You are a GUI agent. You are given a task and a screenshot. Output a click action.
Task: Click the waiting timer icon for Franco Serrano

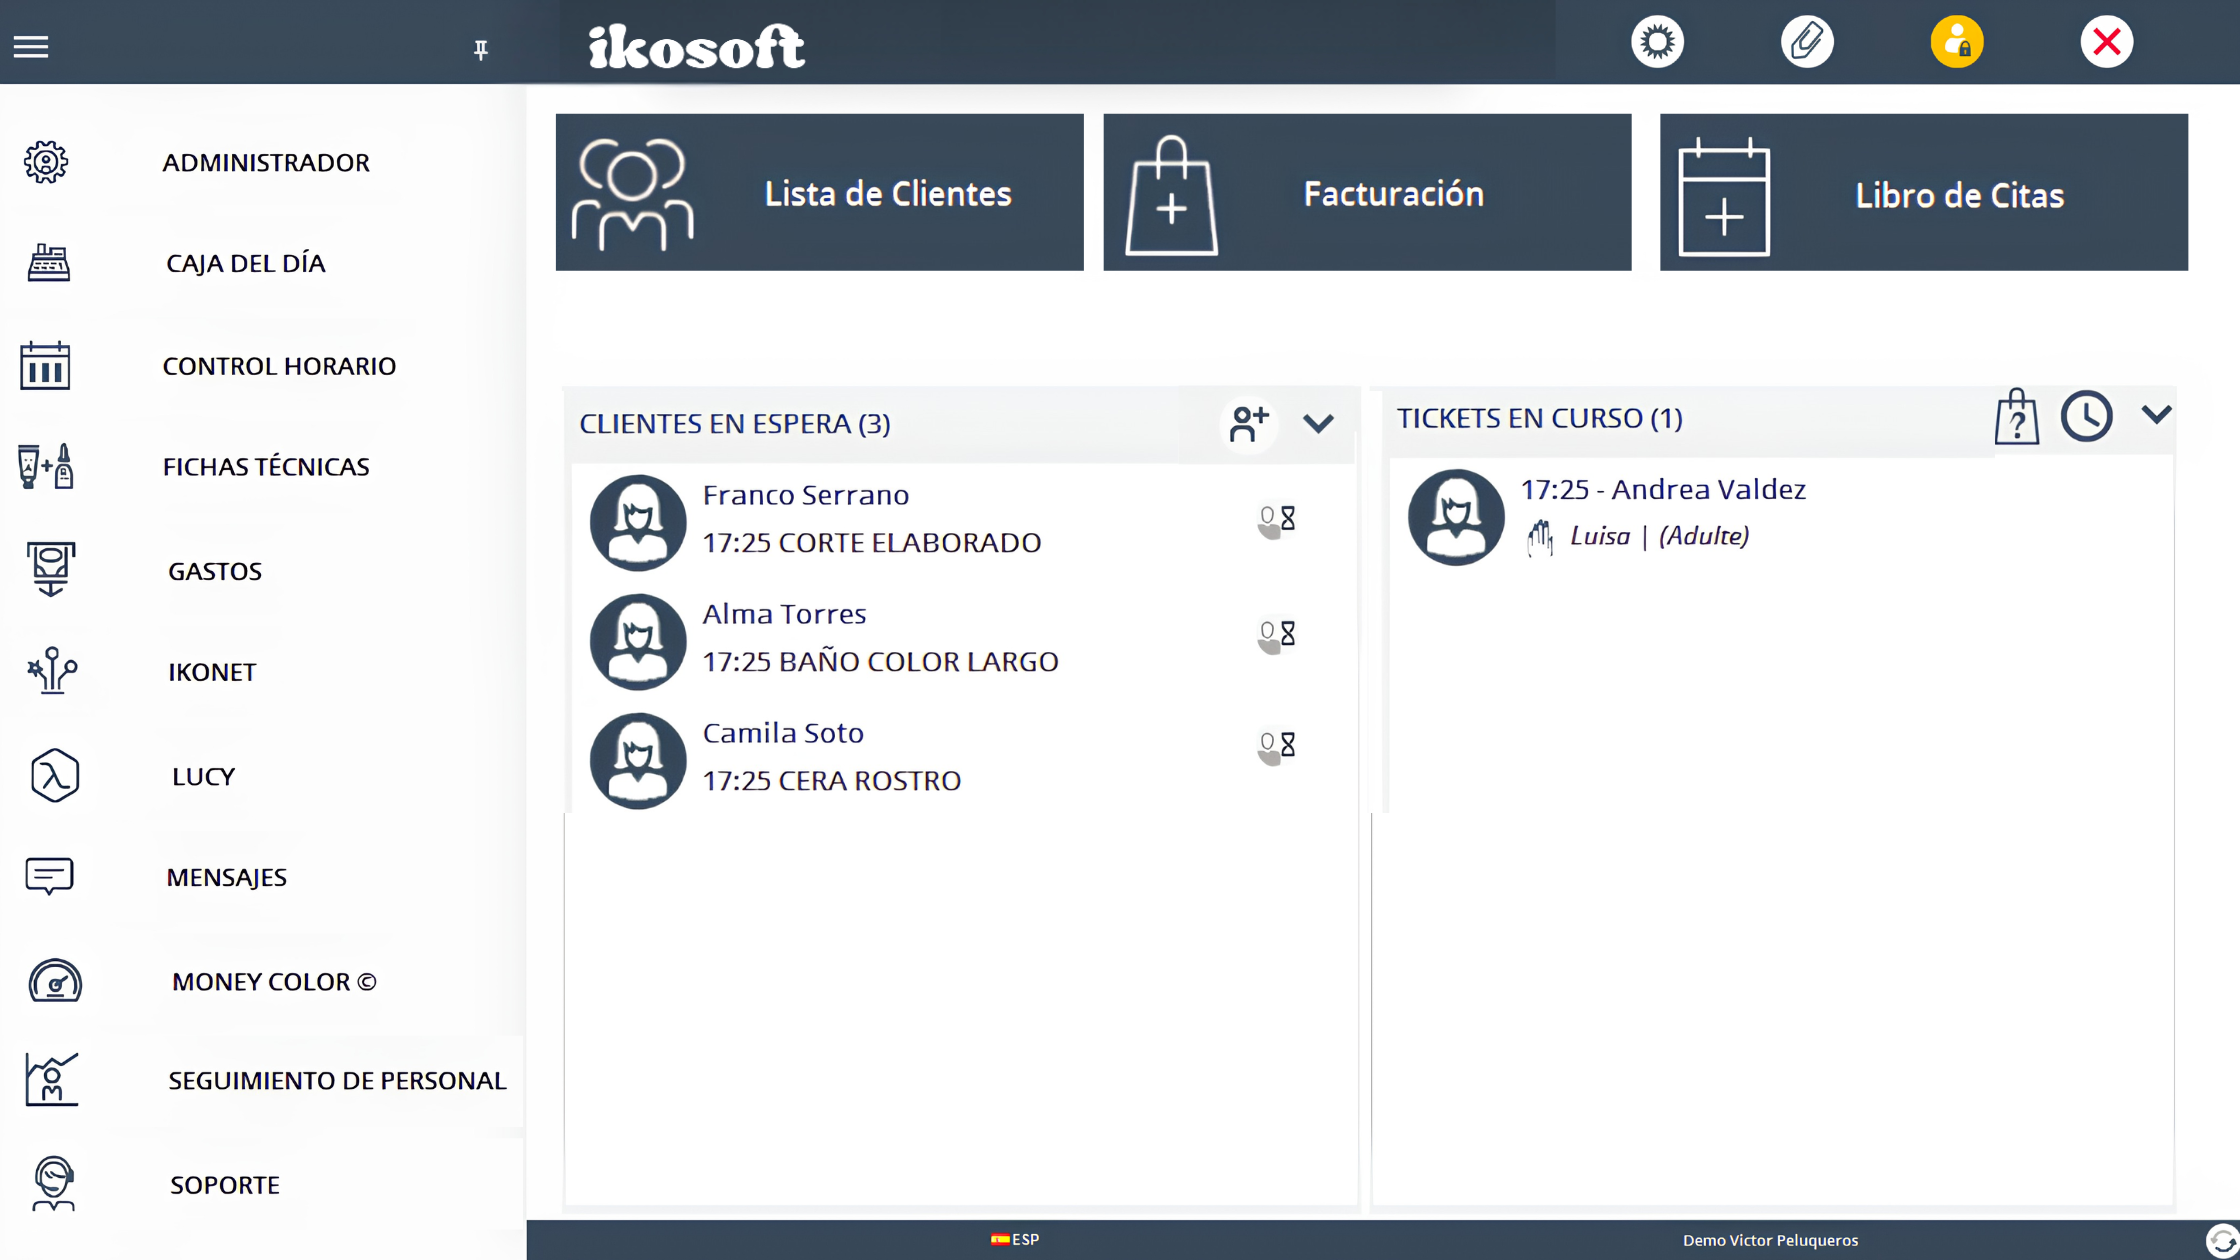tap(1276, 521)
